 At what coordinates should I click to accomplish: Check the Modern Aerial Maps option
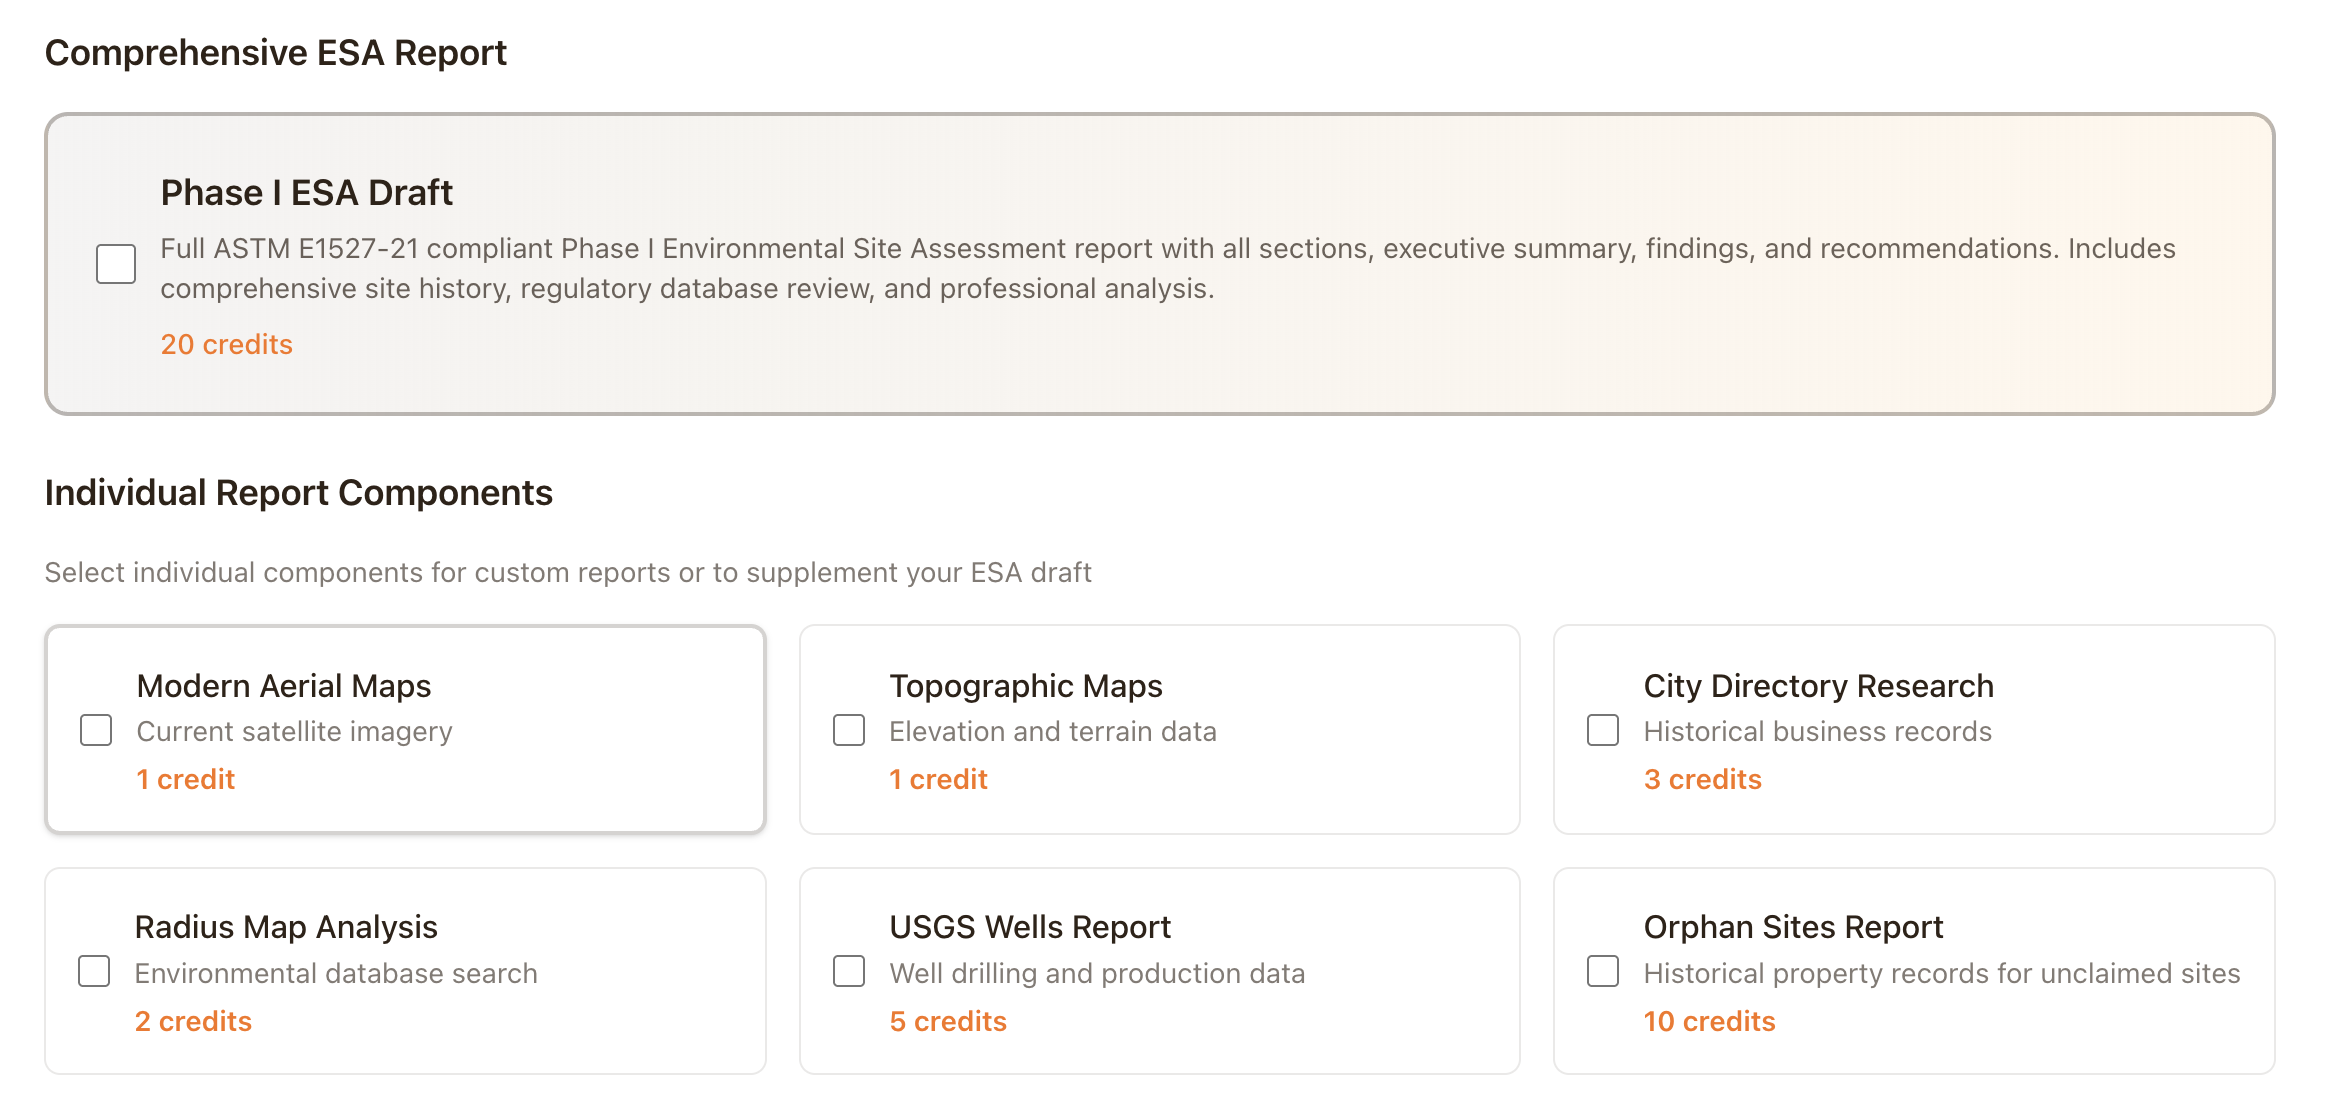[95, 730]
